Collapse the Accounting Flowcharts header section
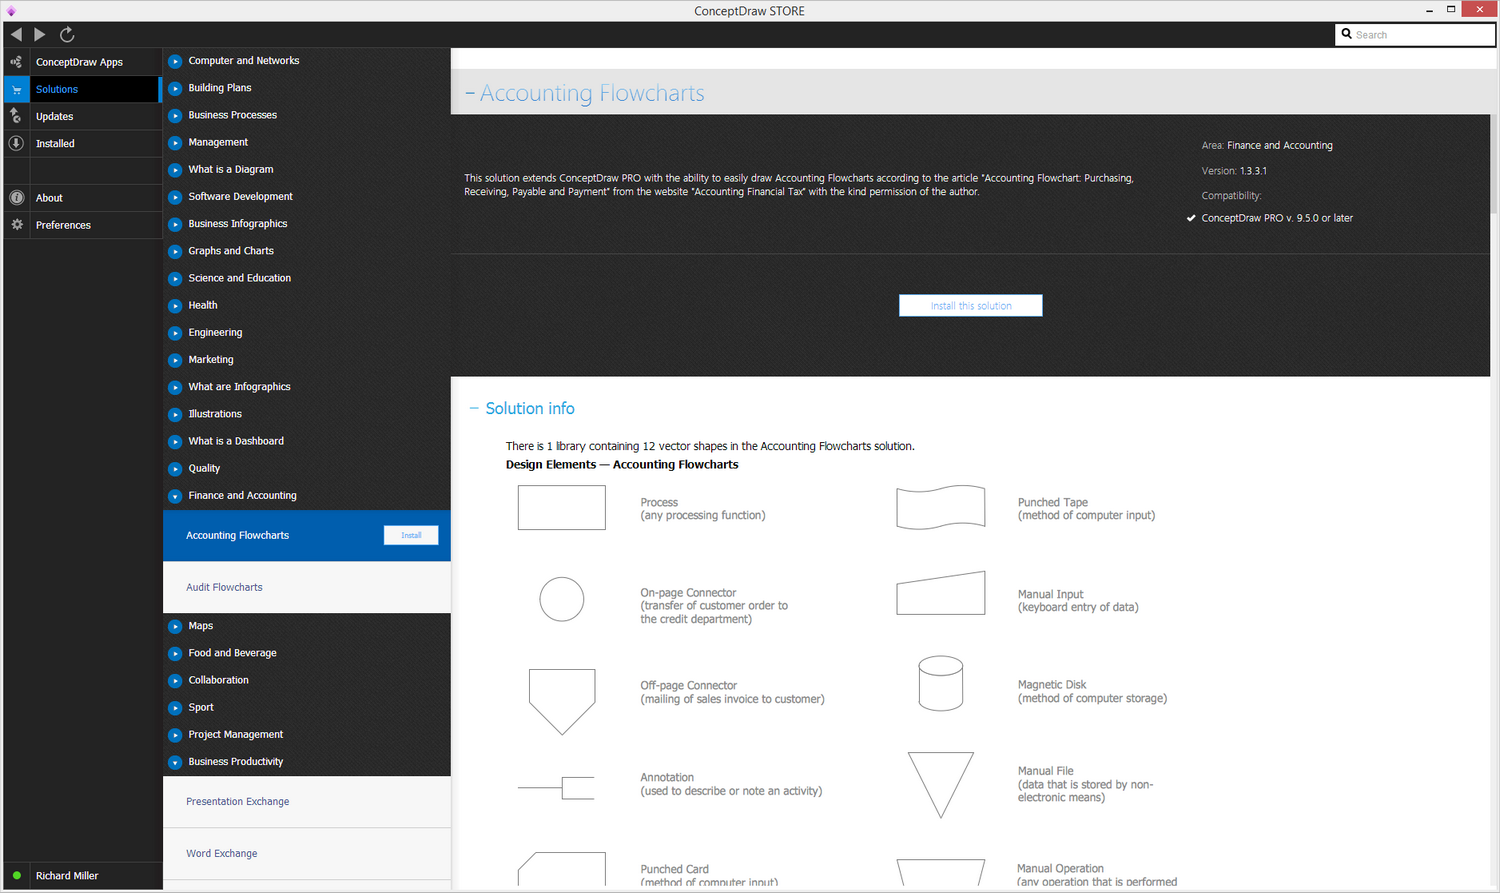 [x=470, y=93]
